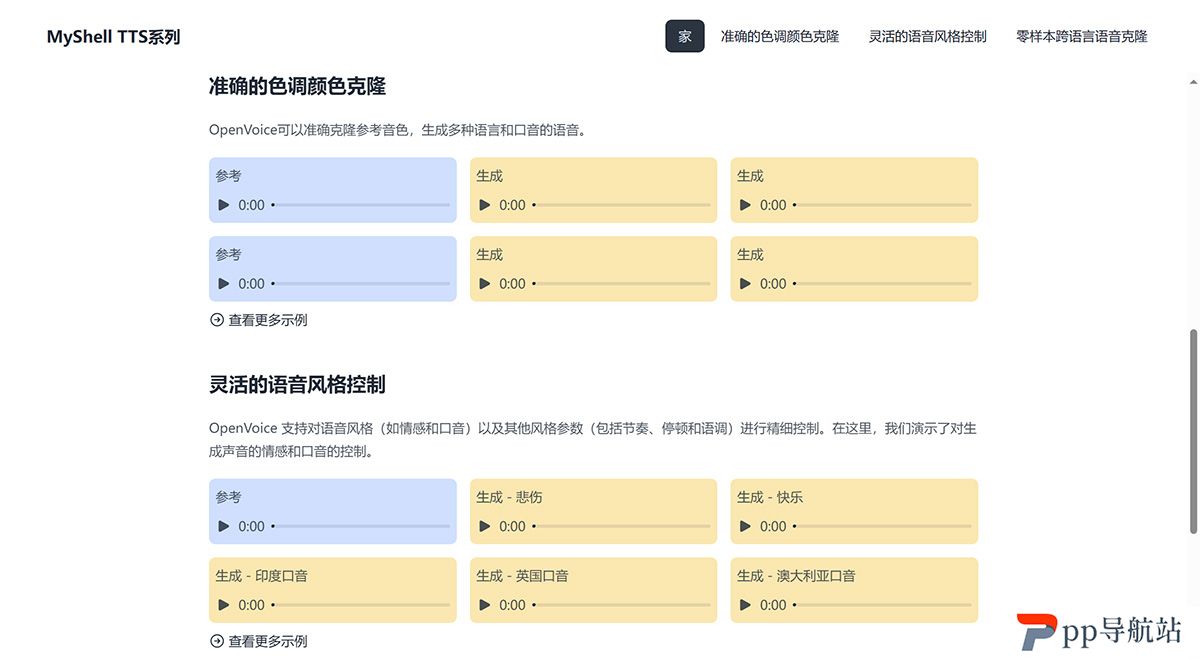Click the 生成 - 英国口音 card label
1200x659 pixels.
click(x=522, y=576)
